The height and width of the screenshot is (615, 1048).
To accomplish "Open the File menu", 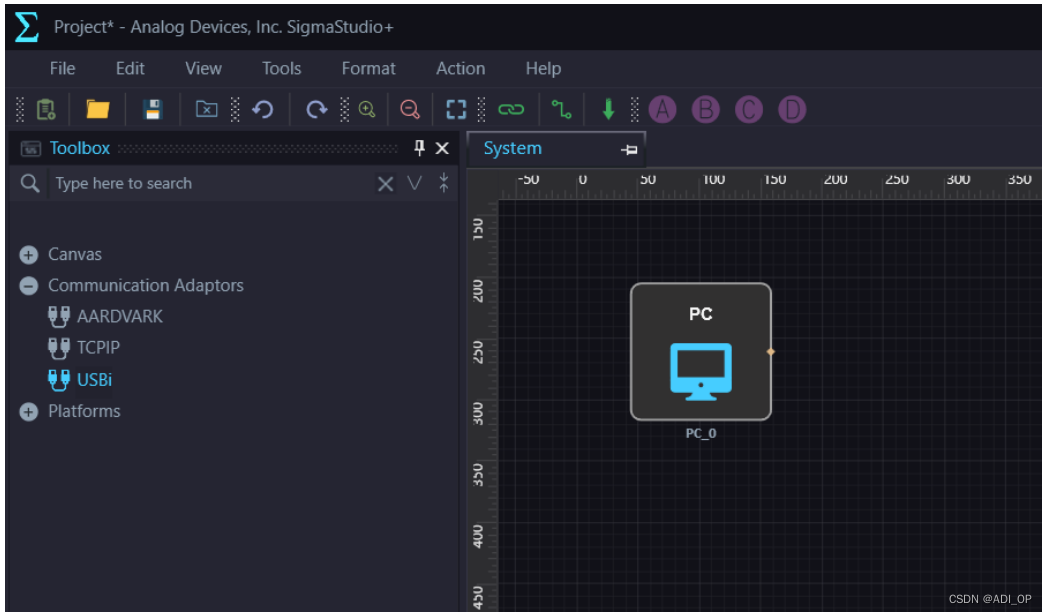I will [62, 68].
